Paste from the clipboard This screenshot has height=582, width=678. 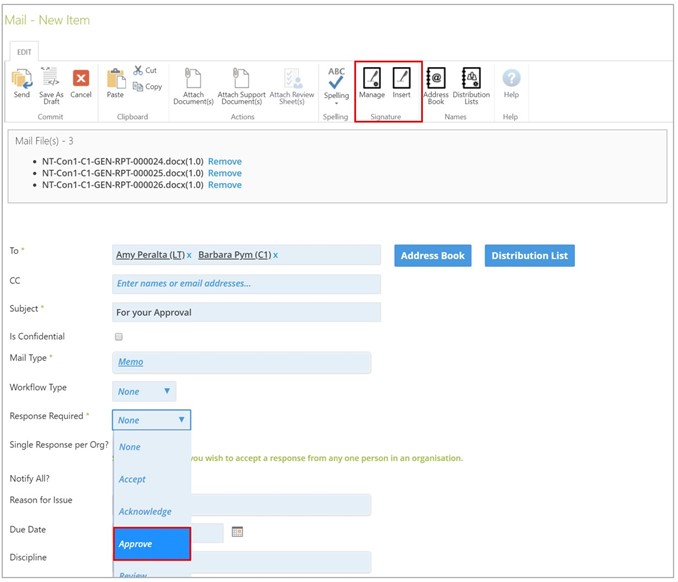[115, 83]
